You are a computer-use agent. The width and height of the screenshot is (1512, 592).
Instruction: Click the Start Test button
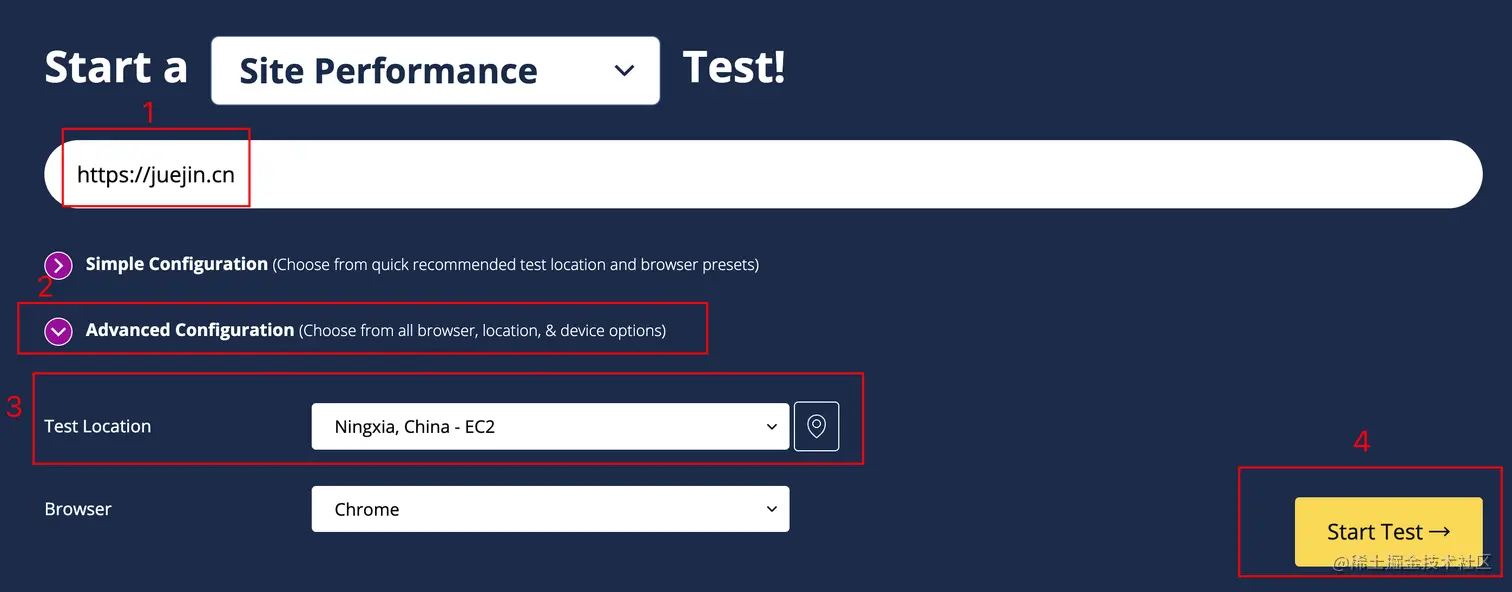[1388, 532]
